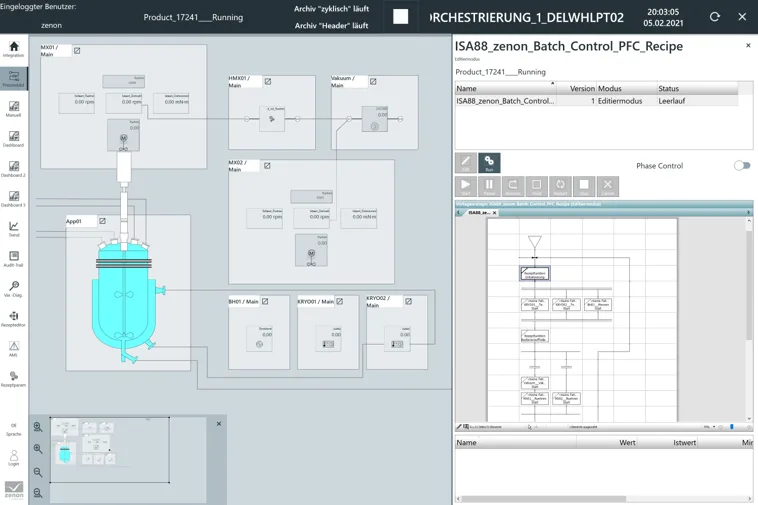Image resolution: width=758 pixels, height=505 pixels.
Task: Change language via Sprache icon
Action: pos(14,429)
